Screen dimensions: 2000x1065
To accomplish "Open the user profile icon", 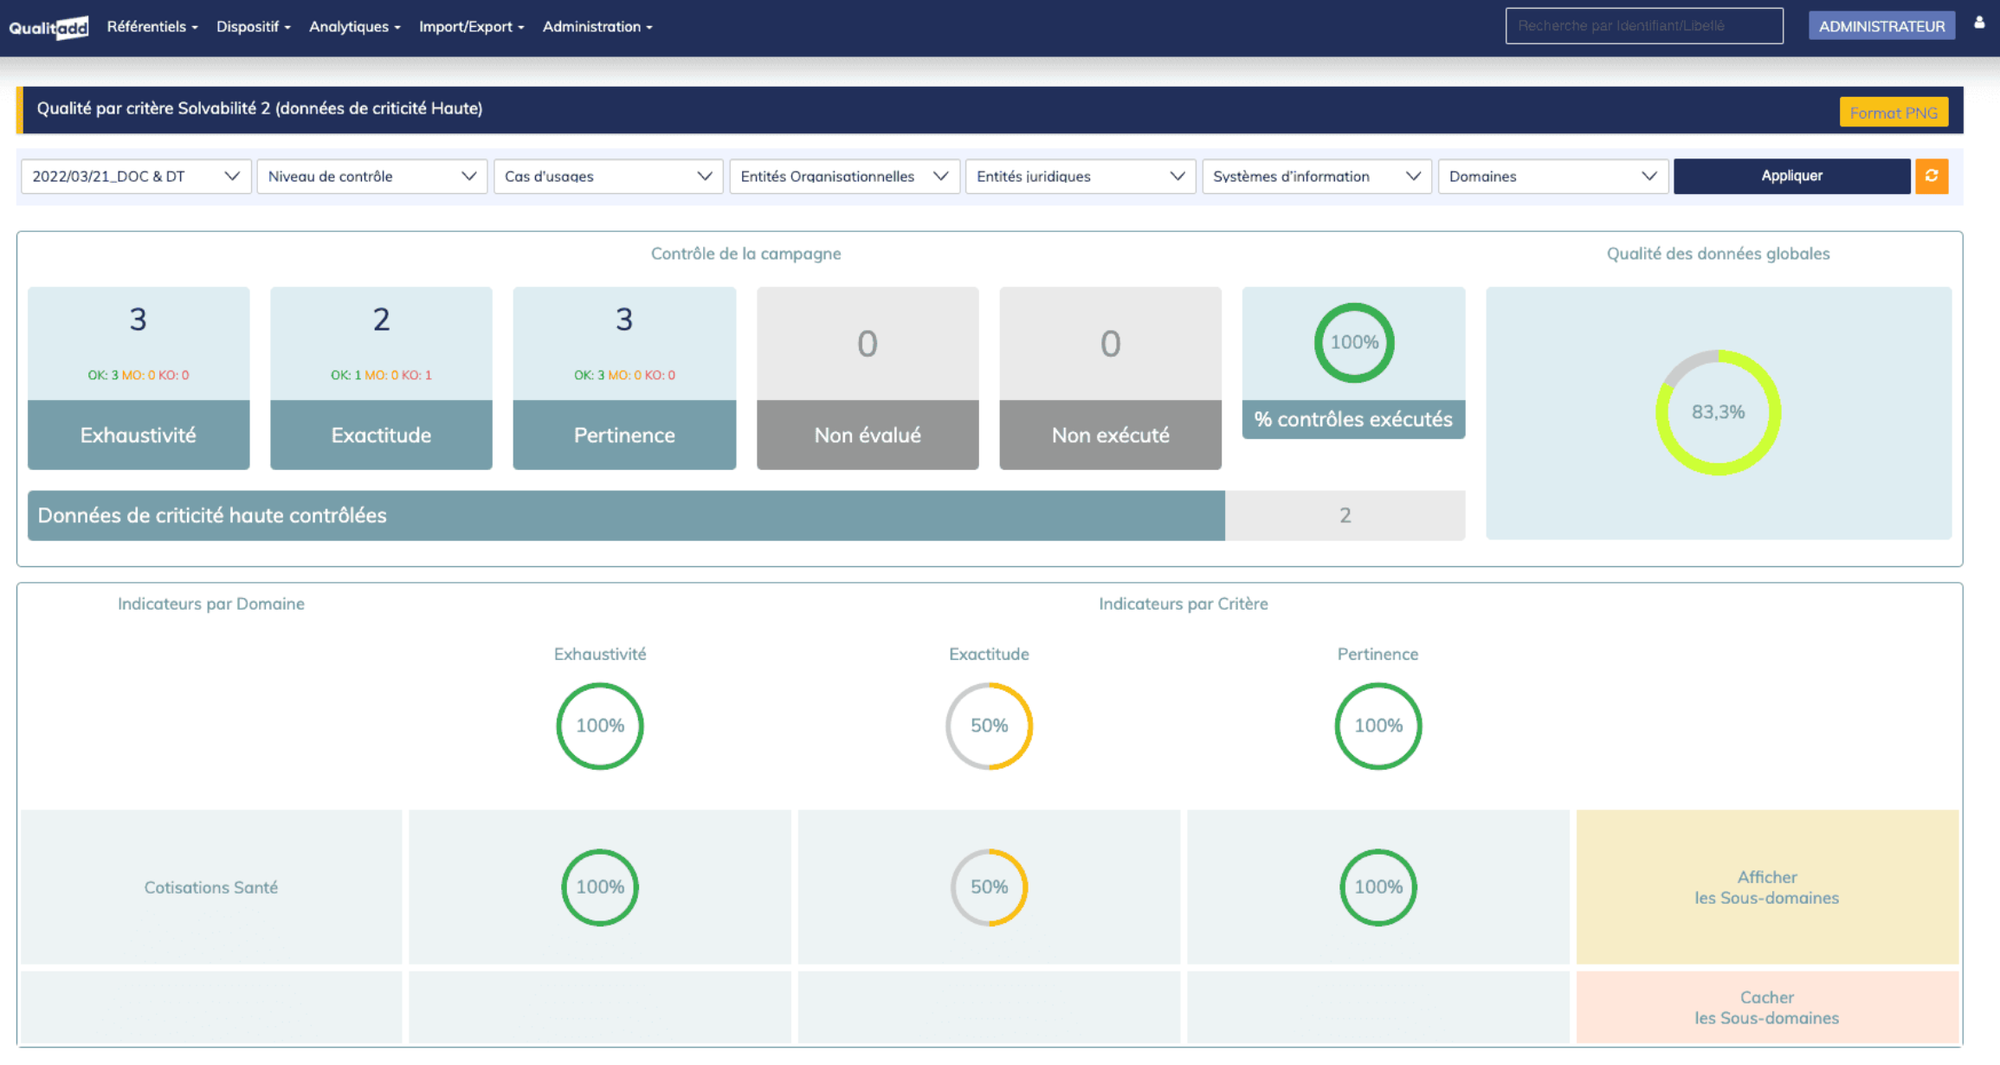I will [x=1979, y=23].
